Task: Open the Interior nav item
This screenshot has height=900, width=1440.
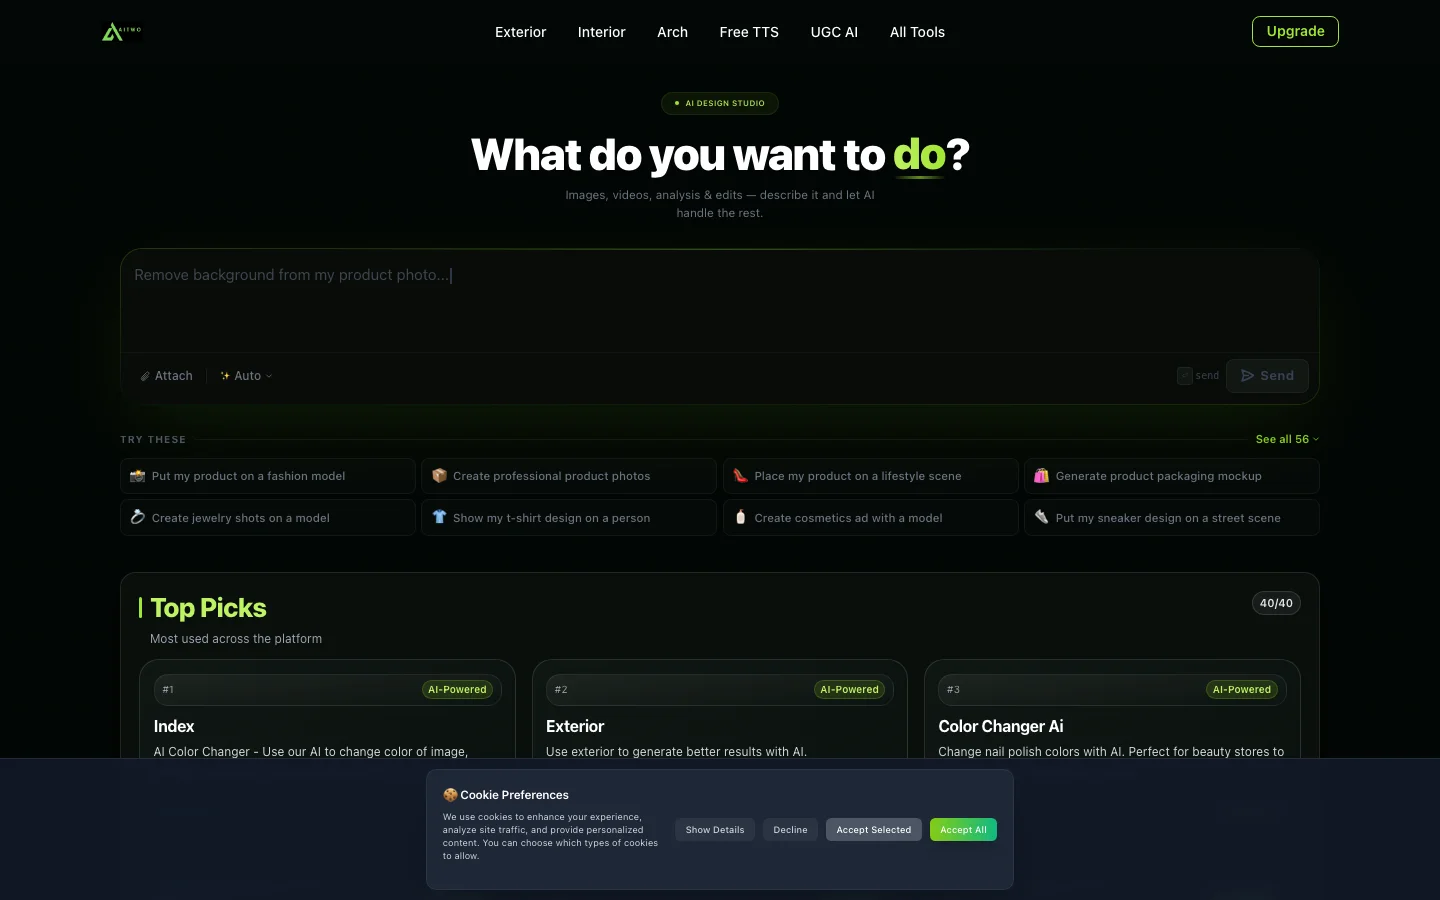Action: (602, 32)
